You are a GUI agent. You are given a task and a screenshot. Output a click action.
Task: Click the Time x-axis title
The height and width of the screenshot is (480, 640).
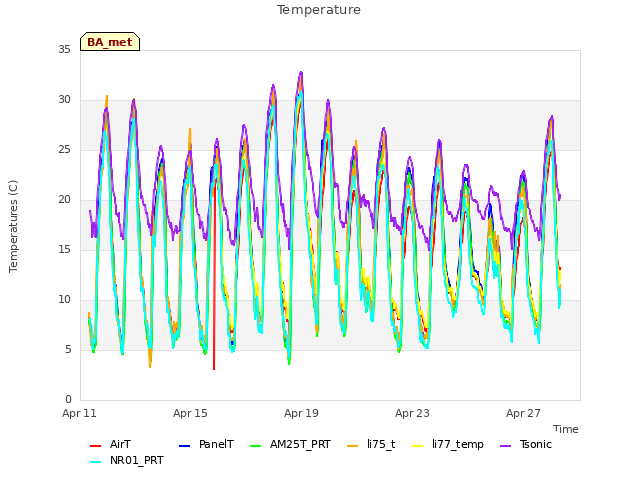566,429
